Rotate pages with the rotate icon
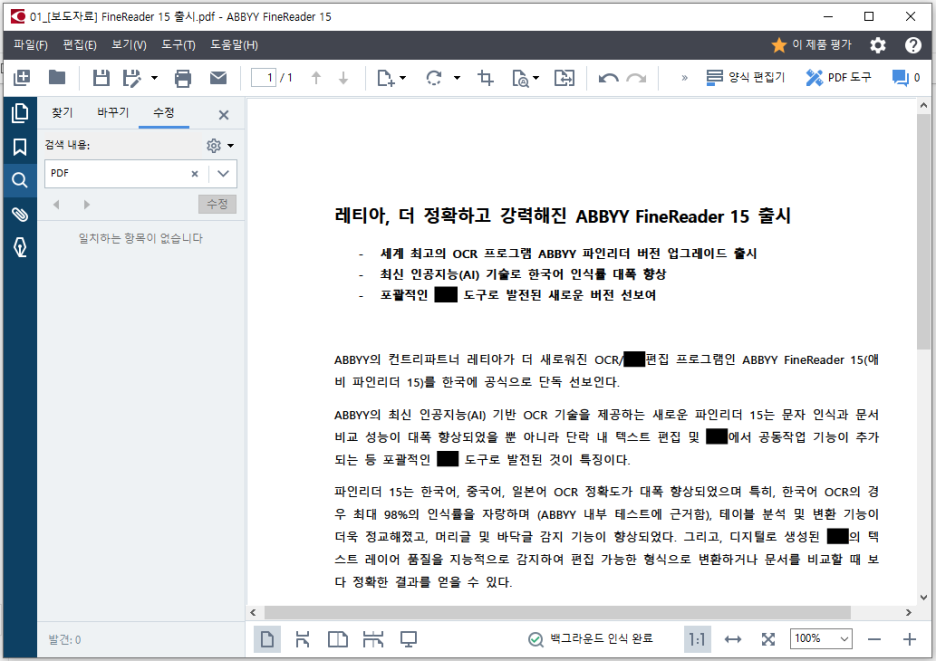Image resolution: width=936 pixels, height=661 pixels. 434,78
